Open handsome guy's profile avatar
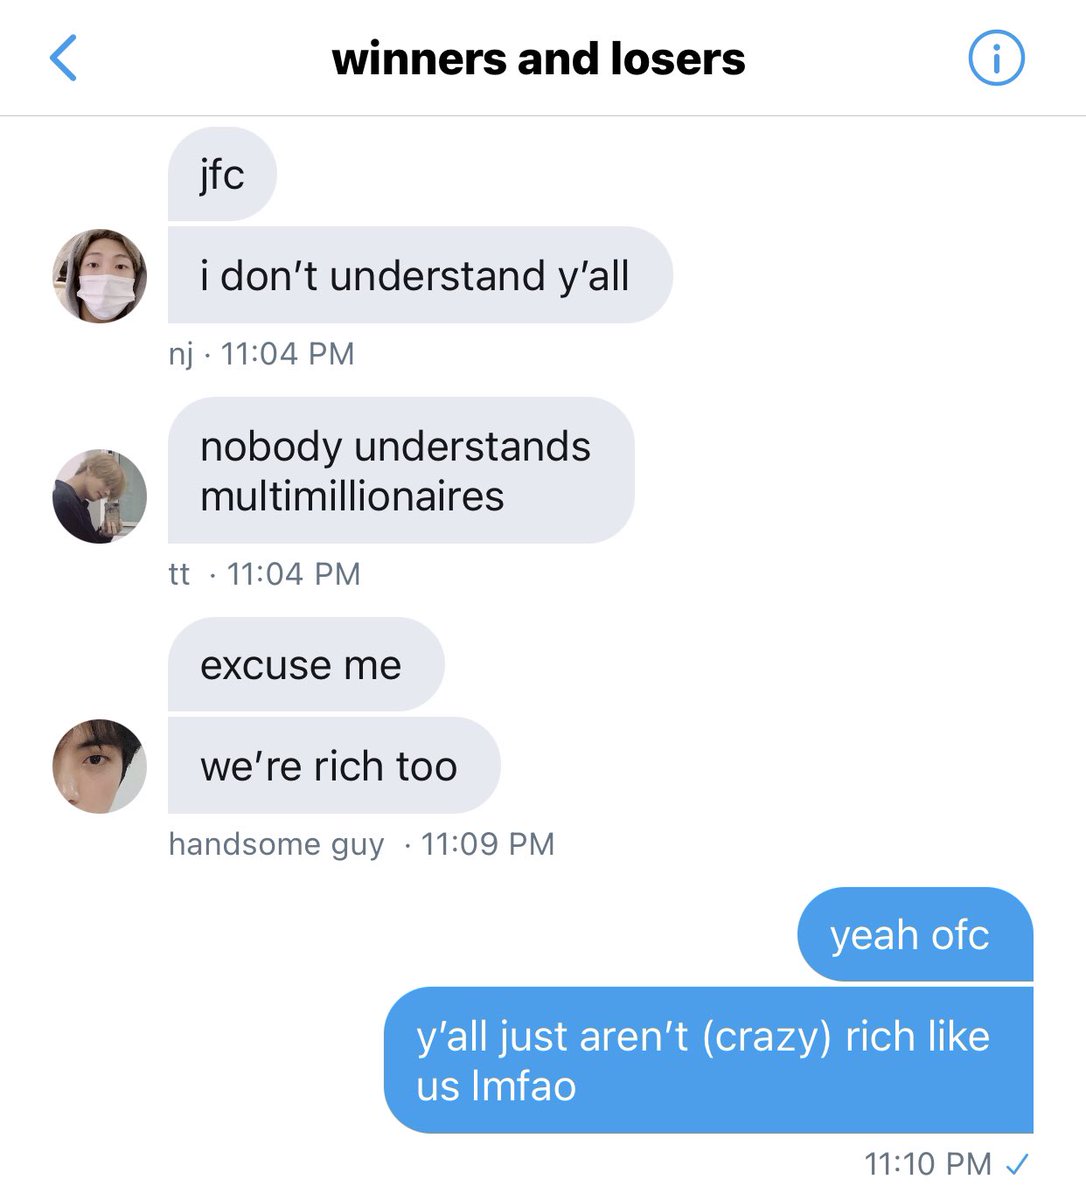This screenshot has width=1086, height=1200. coord(99,766)
